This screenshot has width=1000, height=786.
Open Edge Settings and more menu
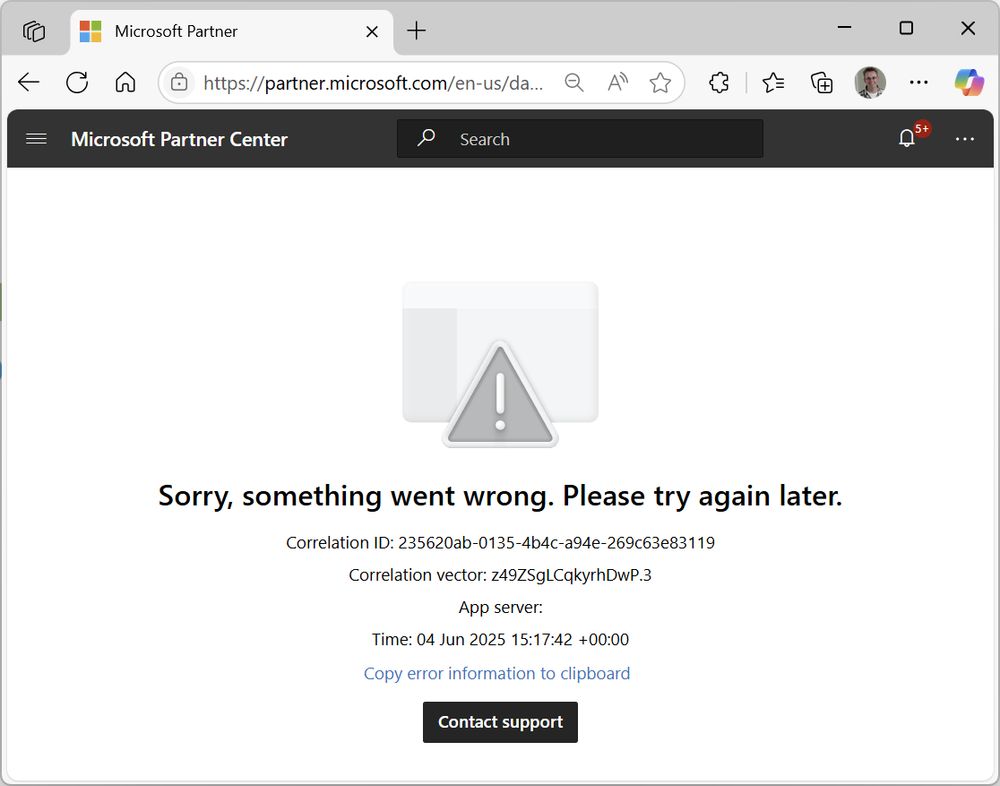tap(918, 82)
